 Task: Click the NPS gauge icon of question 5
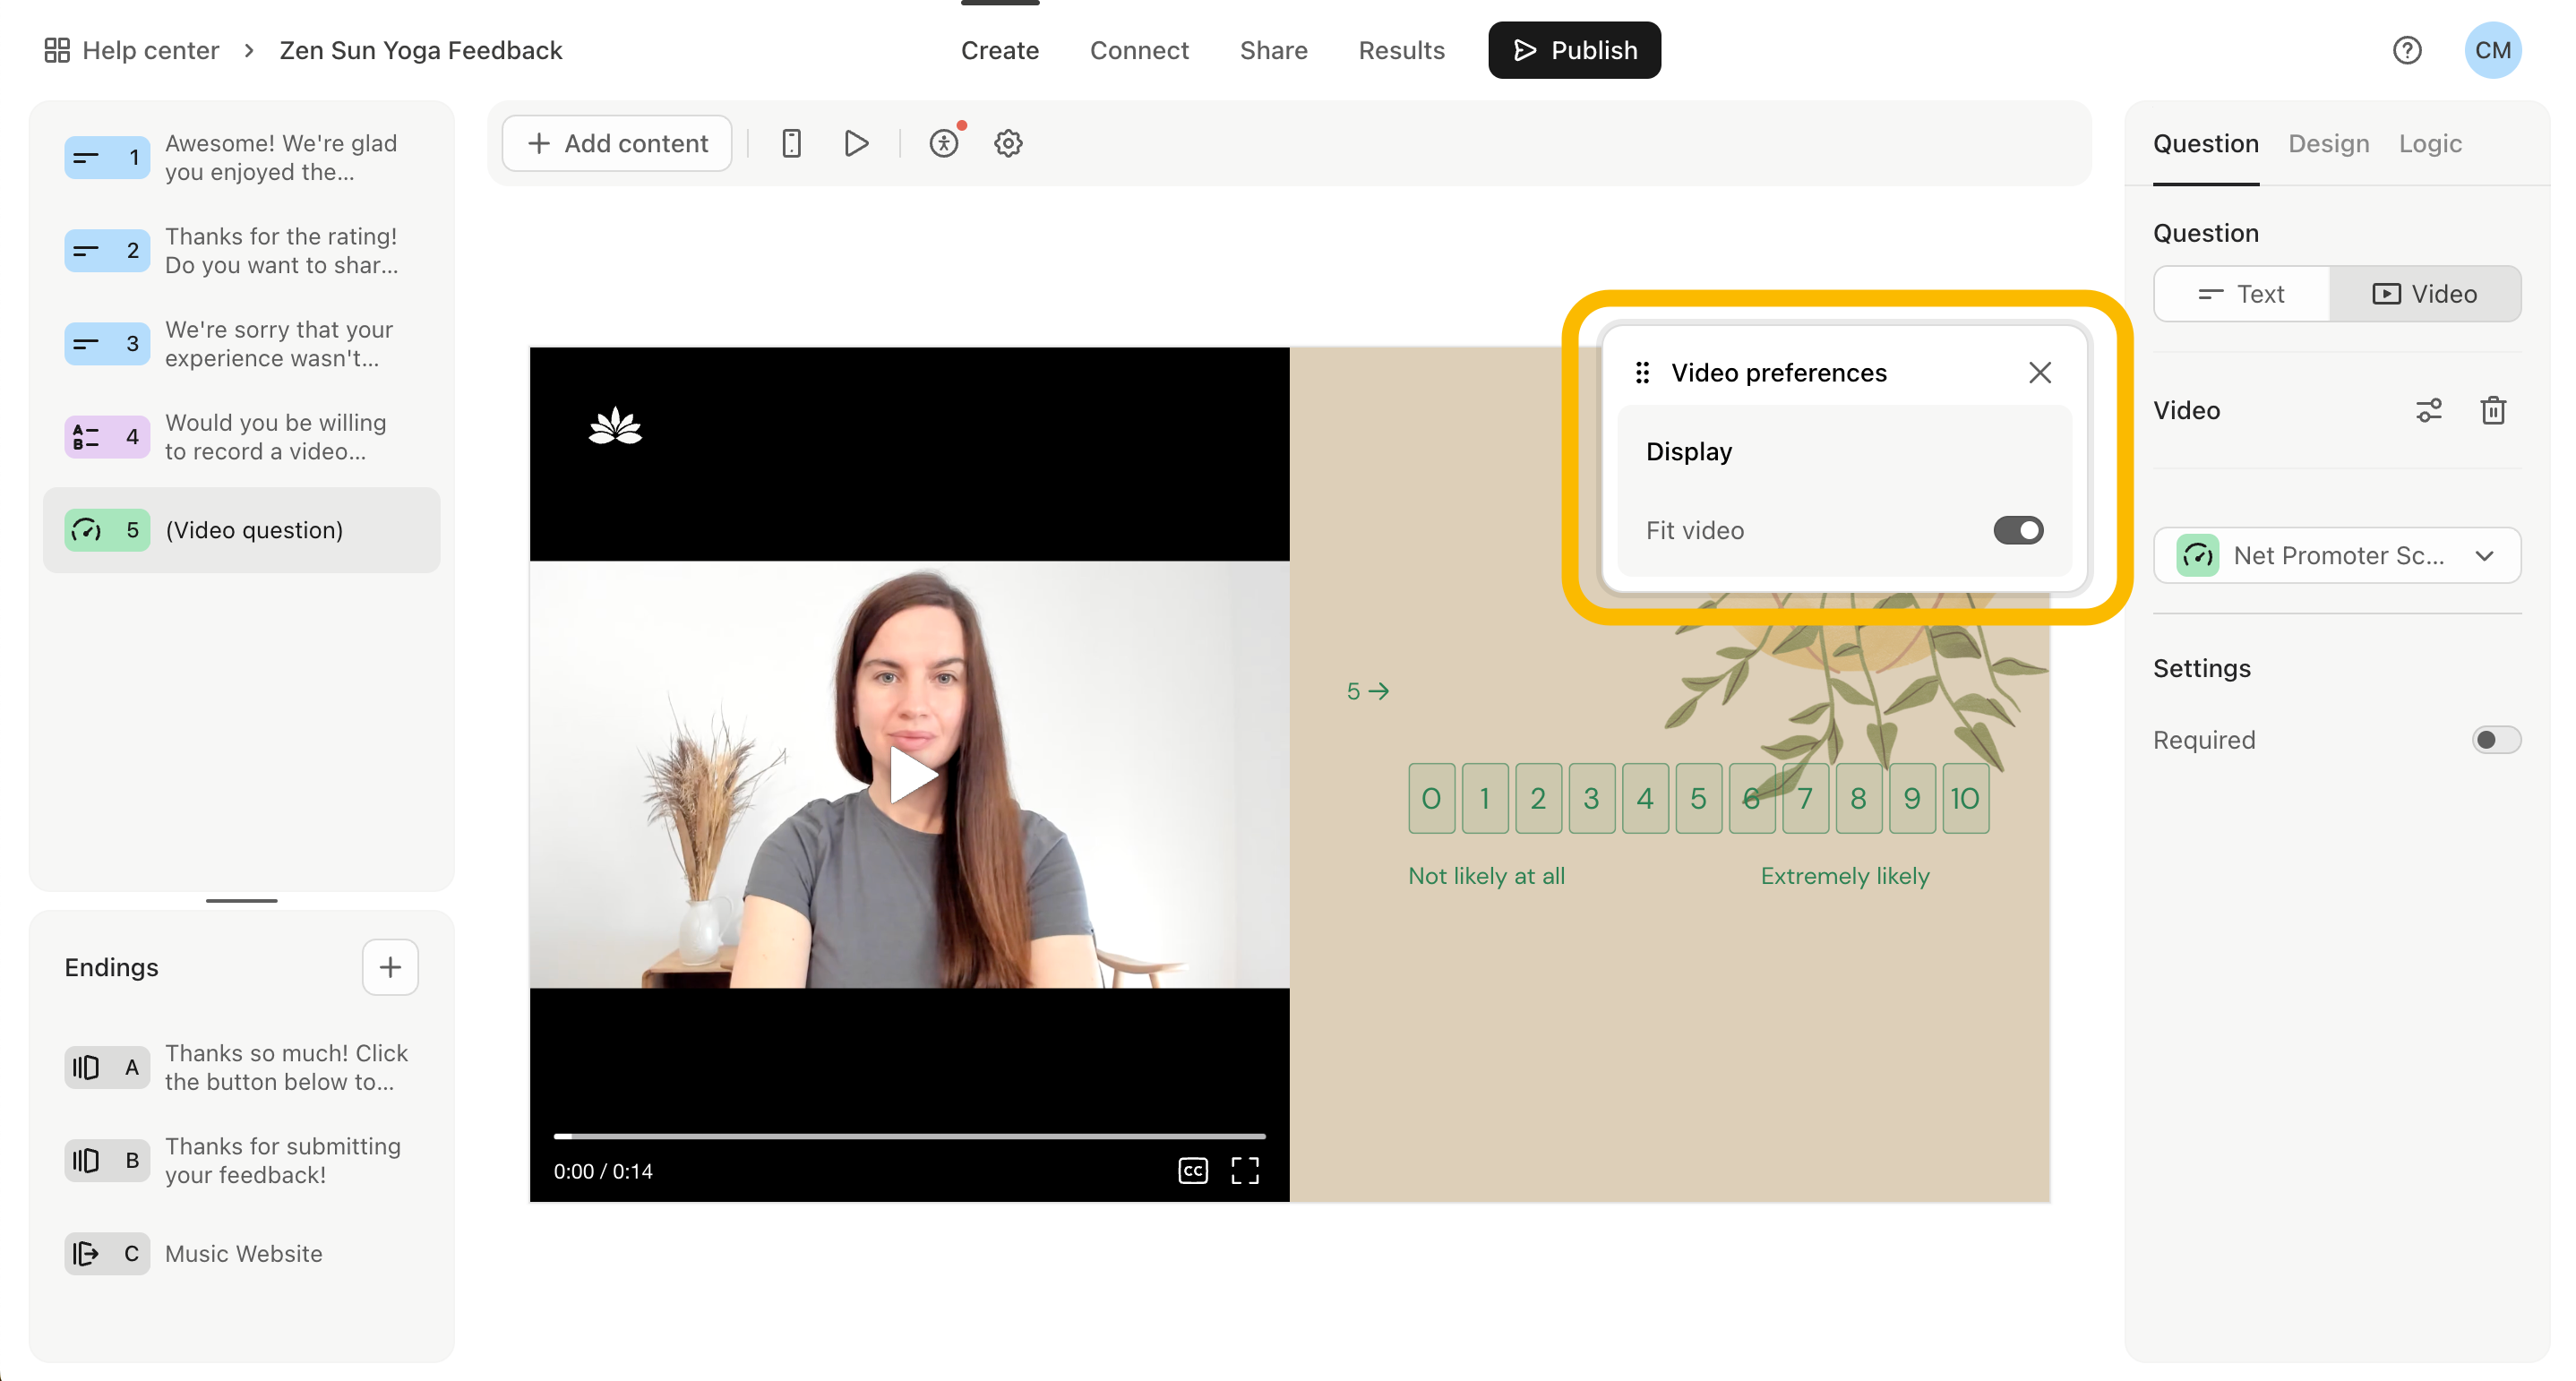87,530
